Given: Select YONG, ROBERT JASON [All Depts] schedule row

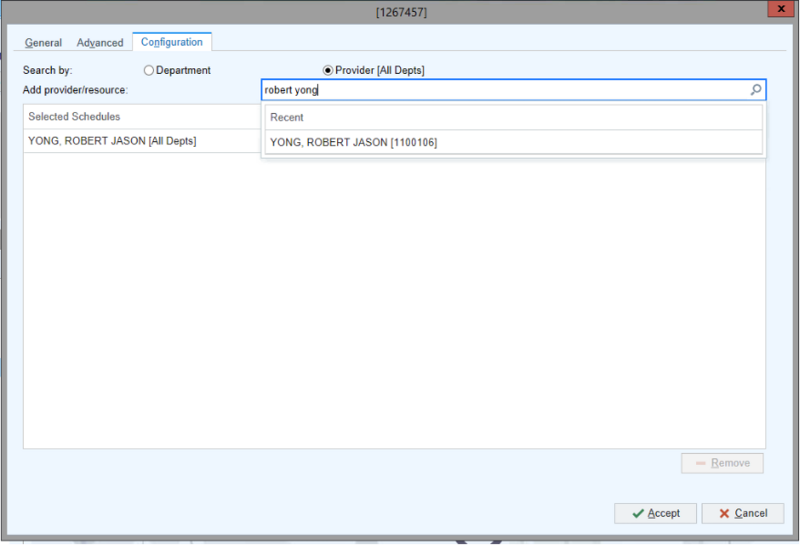Looking at the screenshot, I should click(142, 141).
